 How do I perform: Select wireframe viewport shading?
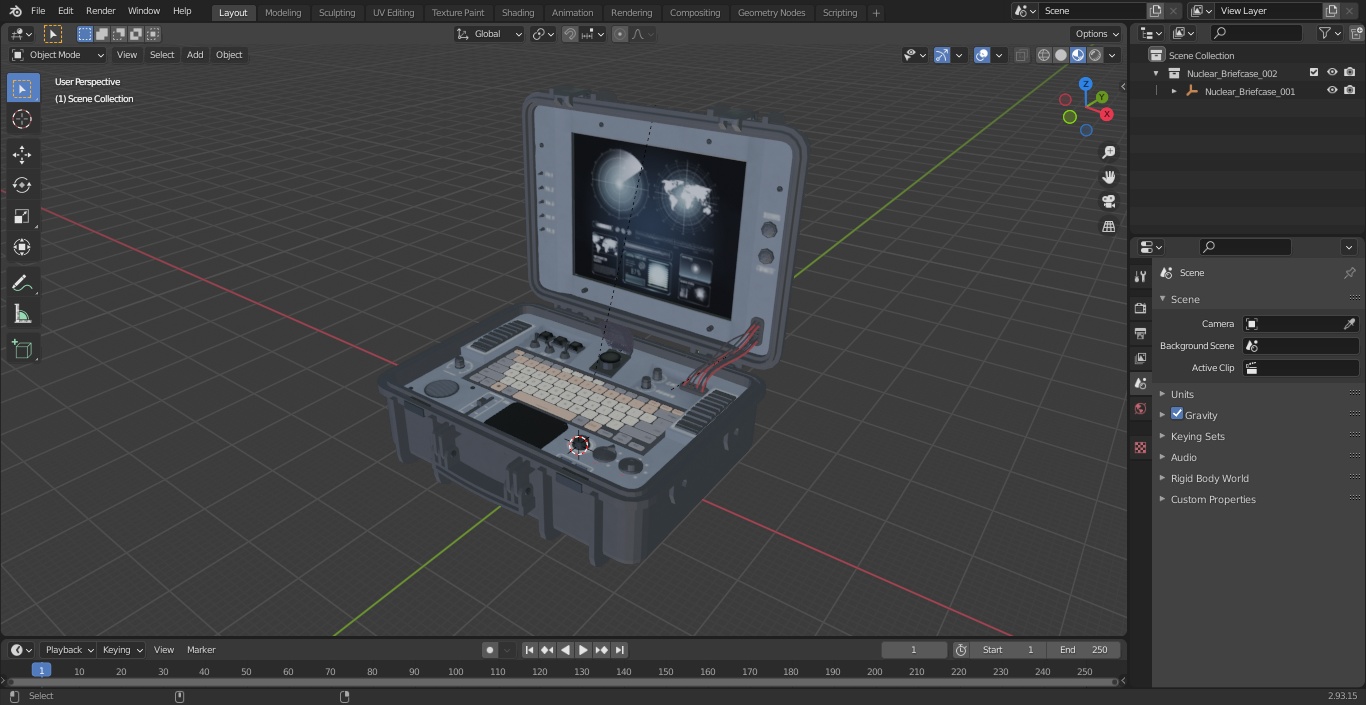tap(1044, 55)
